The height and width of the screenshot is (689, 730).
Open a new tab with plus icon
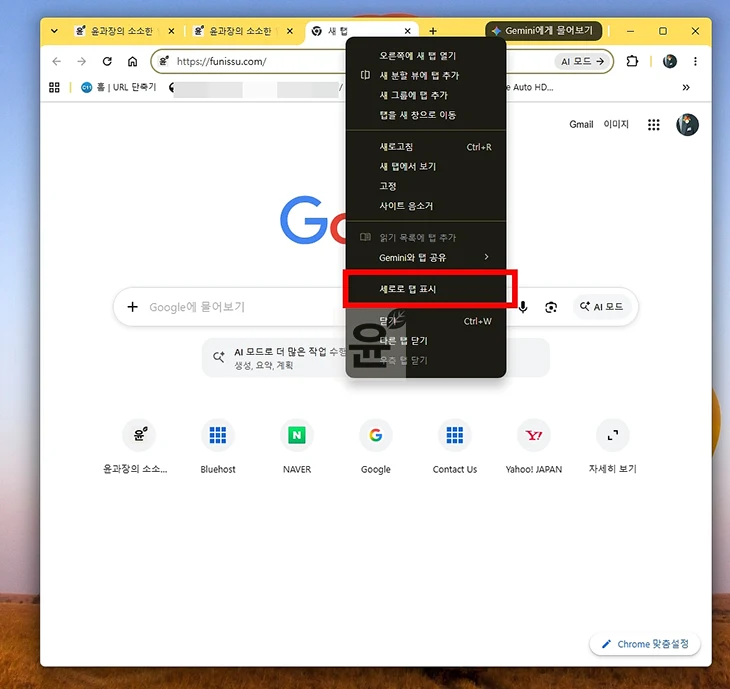pyautogui.click(x=433, y=31)
